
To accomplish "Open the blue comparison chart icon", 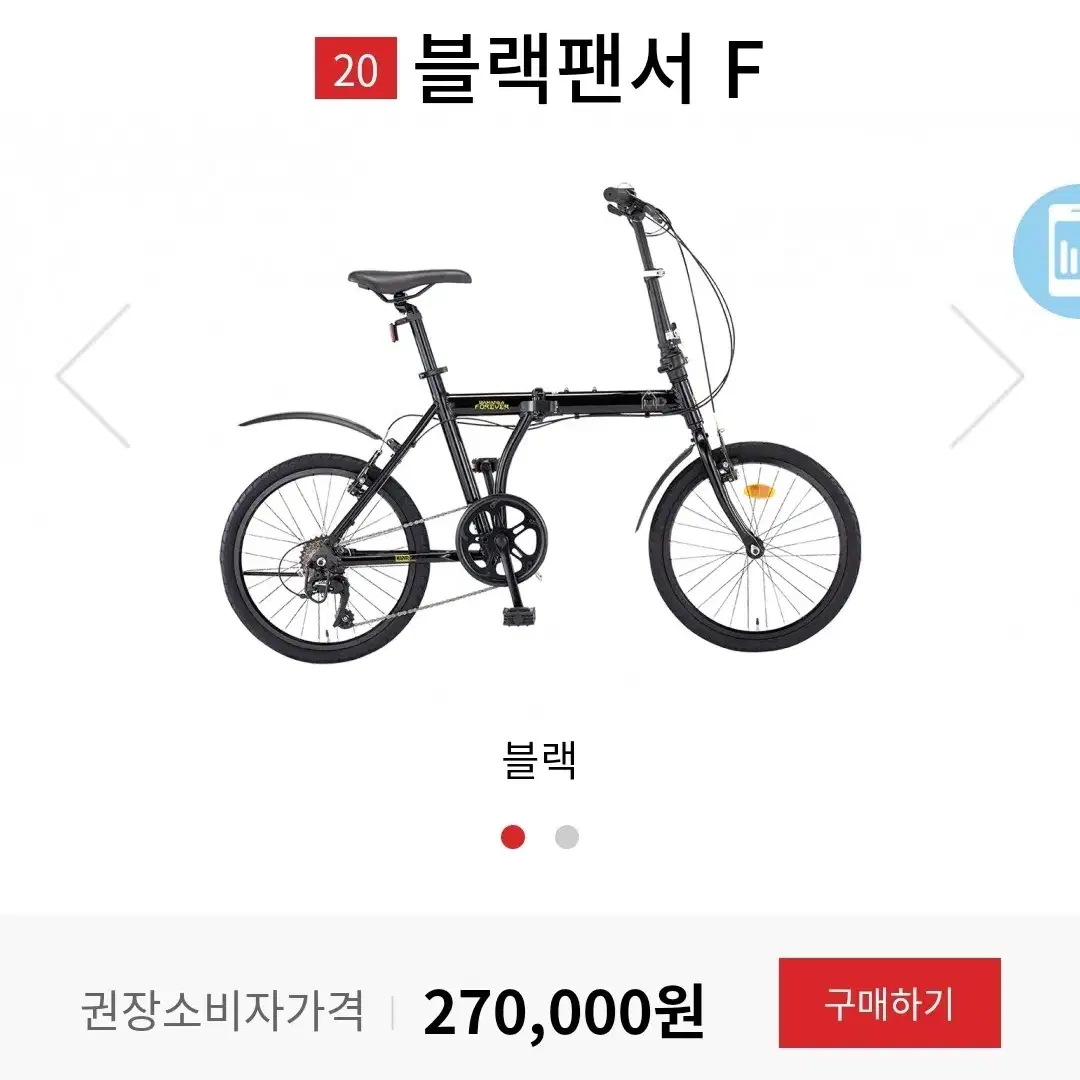I will (x=1049, y=251).
